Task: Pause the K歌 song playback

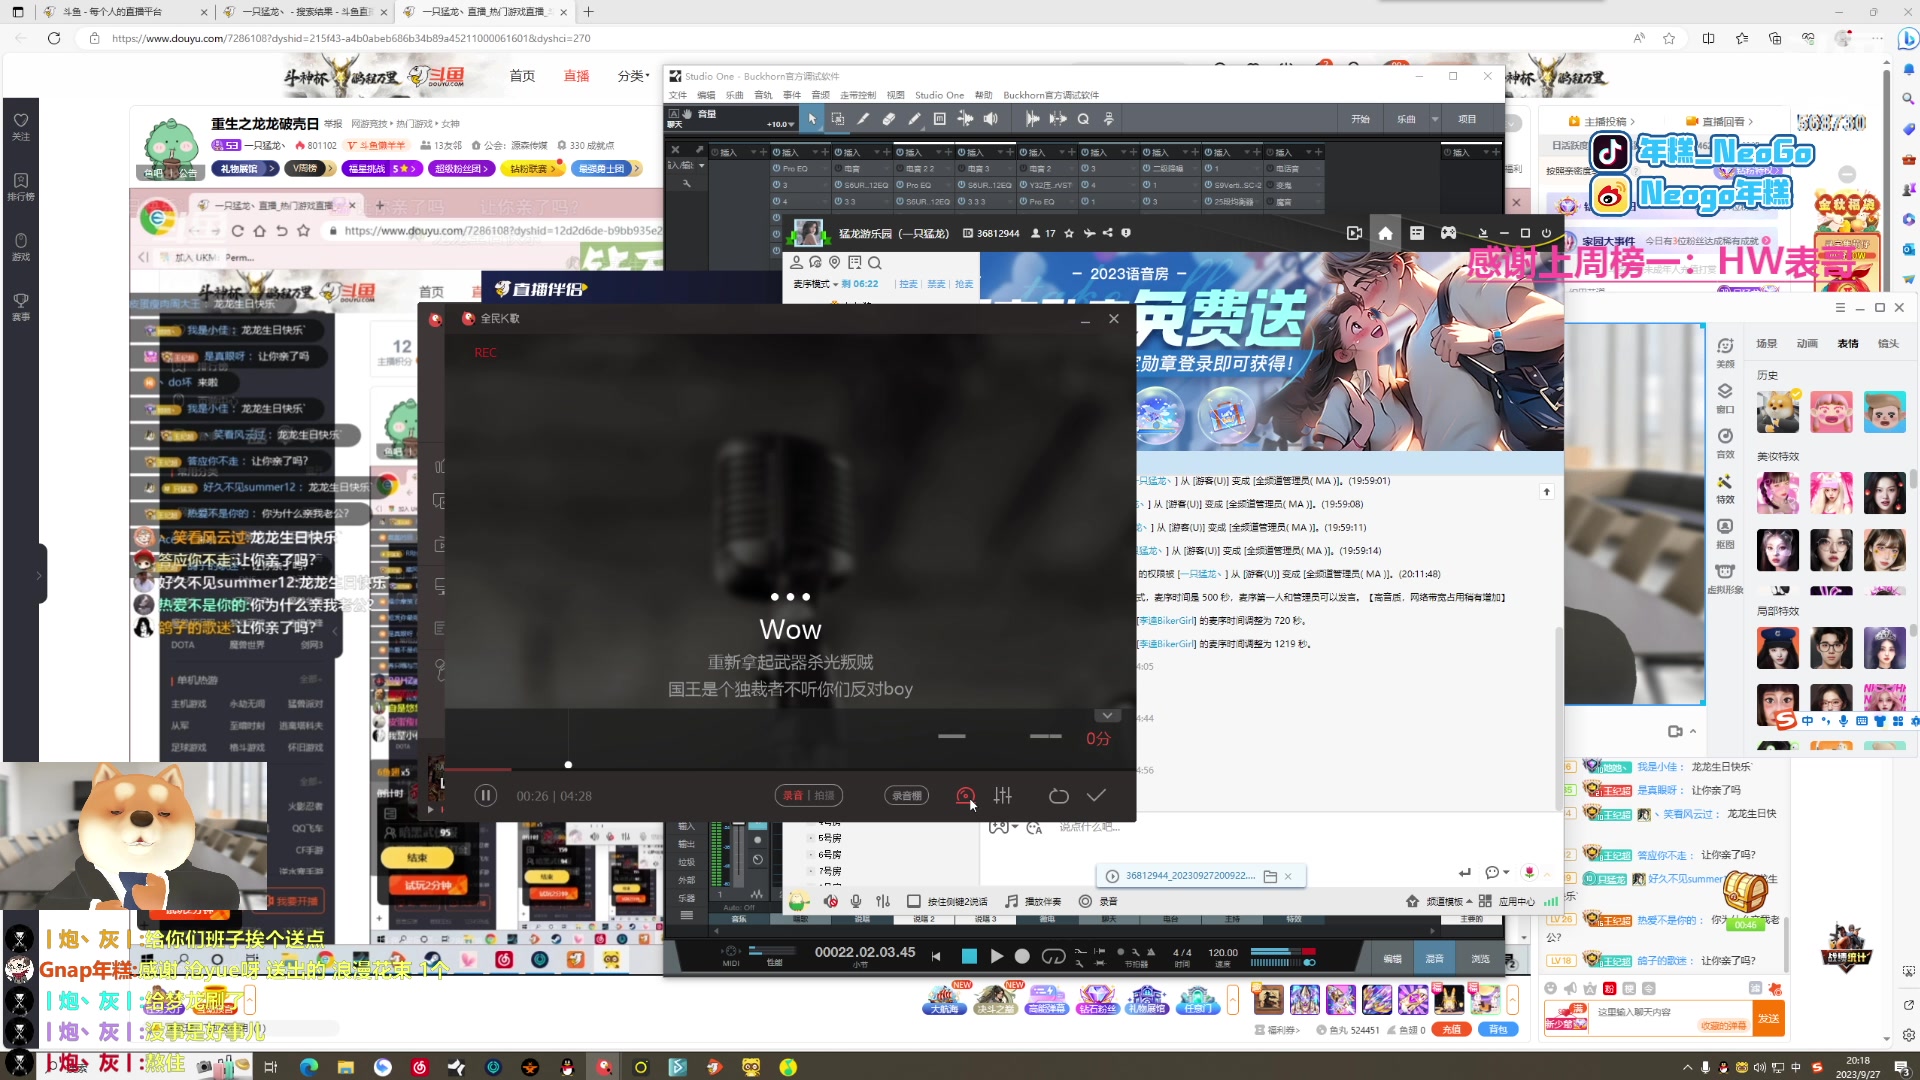Action: click(486, 796)
